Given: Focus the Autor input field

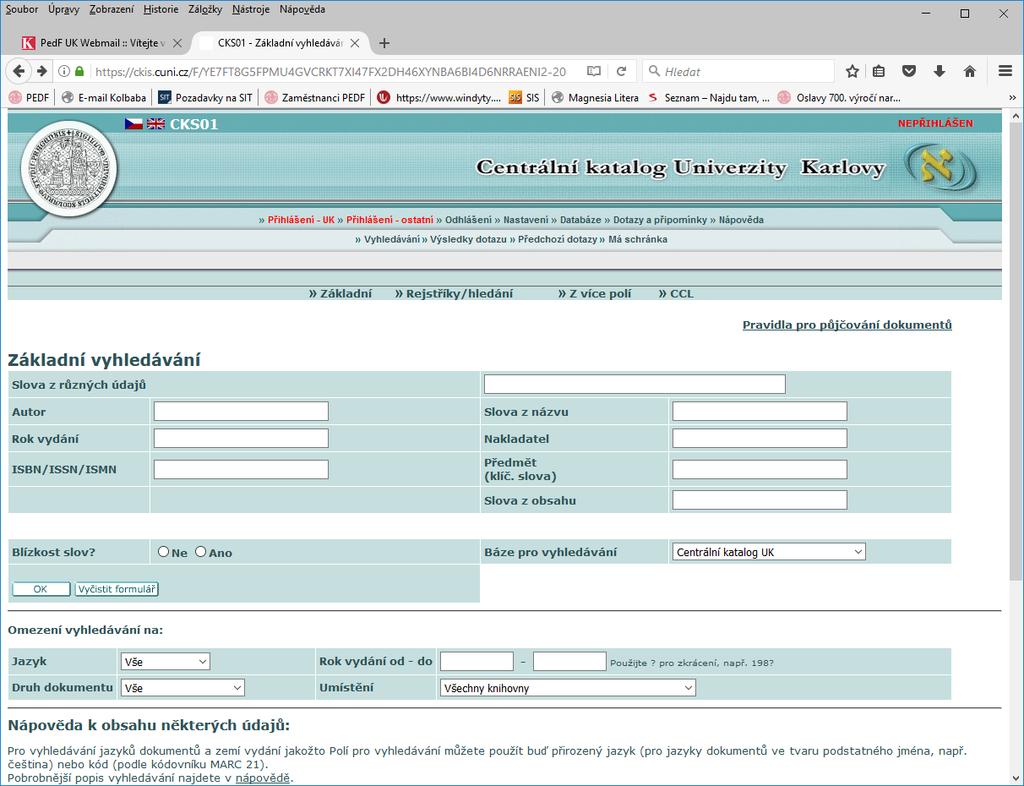Looking at the screenshot, I should [241, 411].
